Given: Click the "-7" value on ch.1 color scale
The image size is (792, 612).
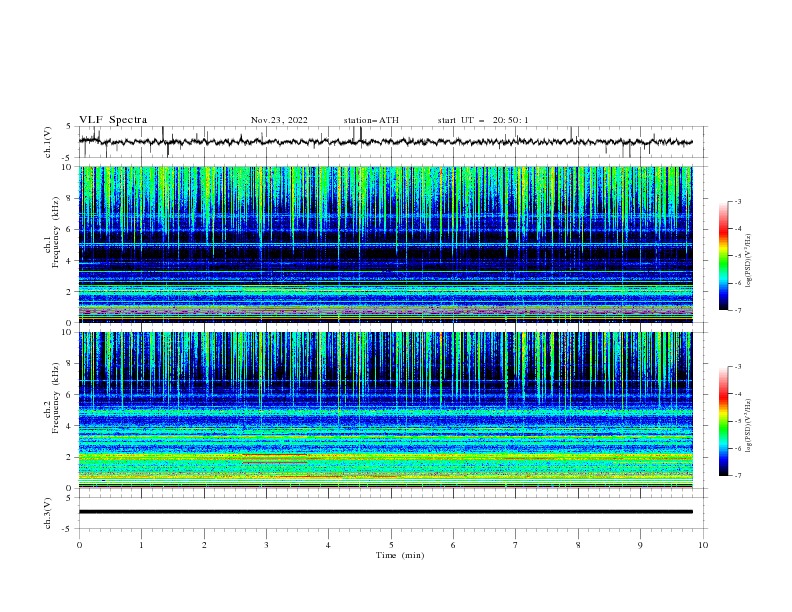Looking at the screenshot, I should coord(738,310).
